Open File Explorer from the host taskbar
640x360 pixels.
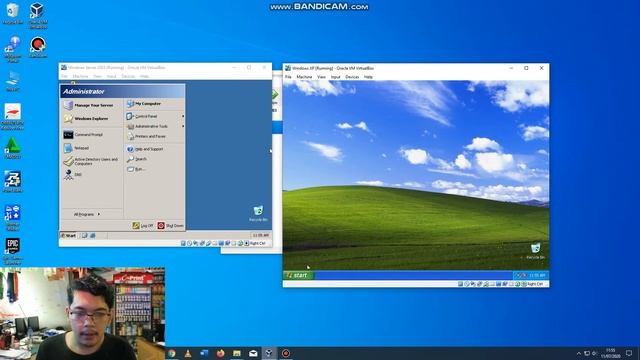237,353
